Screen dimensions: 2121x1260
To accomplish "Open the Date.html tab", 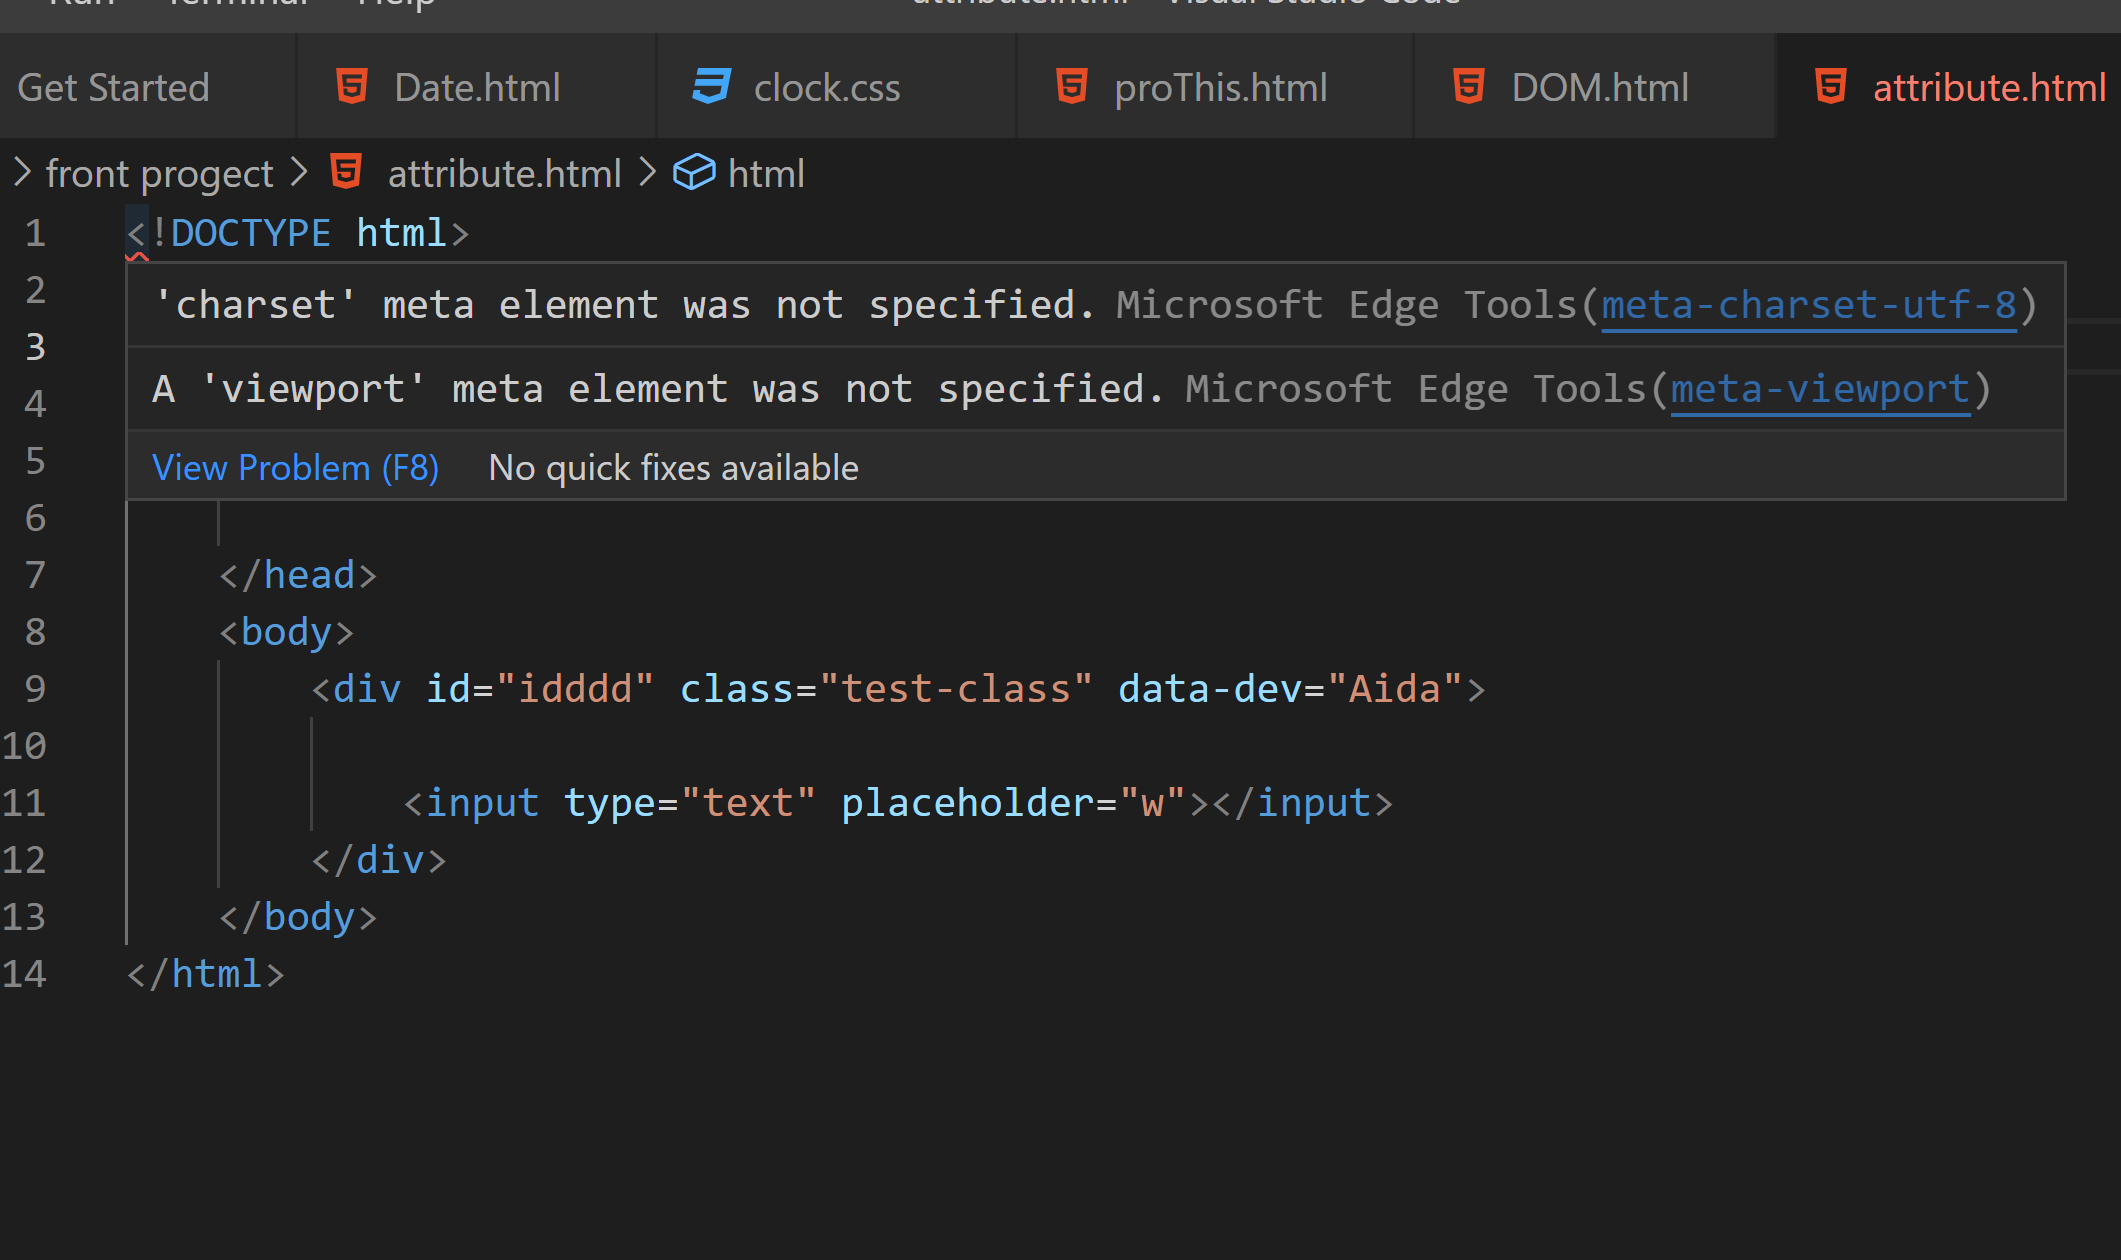I will pos(476,88).
